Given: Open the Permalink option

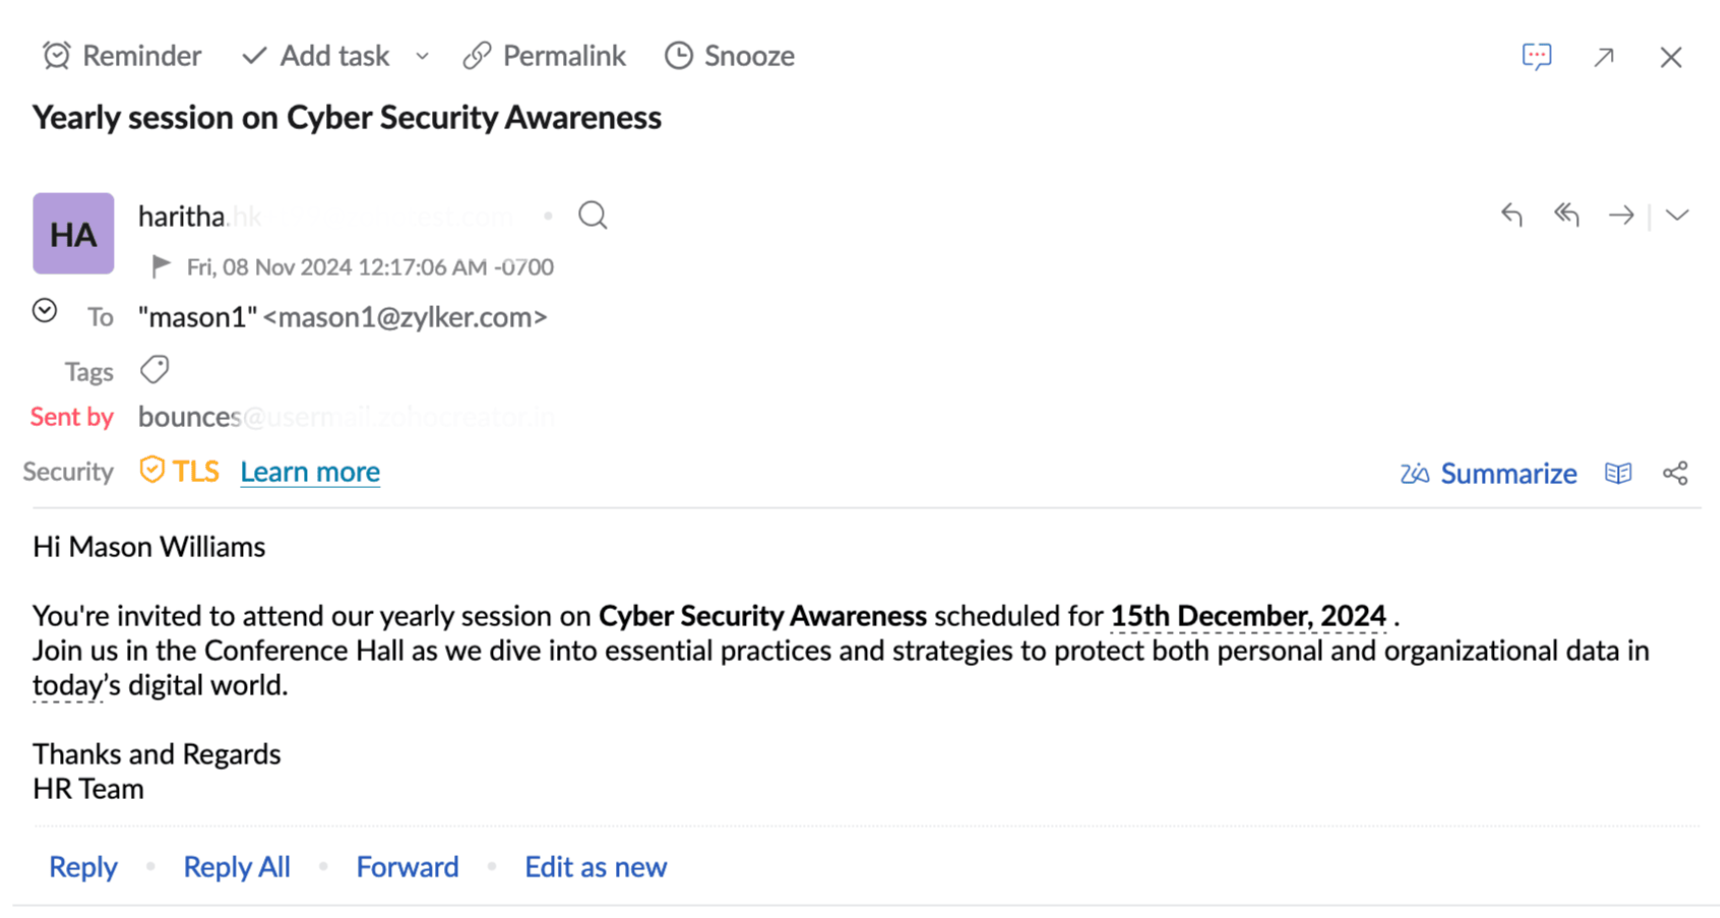Looking at the screenshot, I should (x=545, y=56).
